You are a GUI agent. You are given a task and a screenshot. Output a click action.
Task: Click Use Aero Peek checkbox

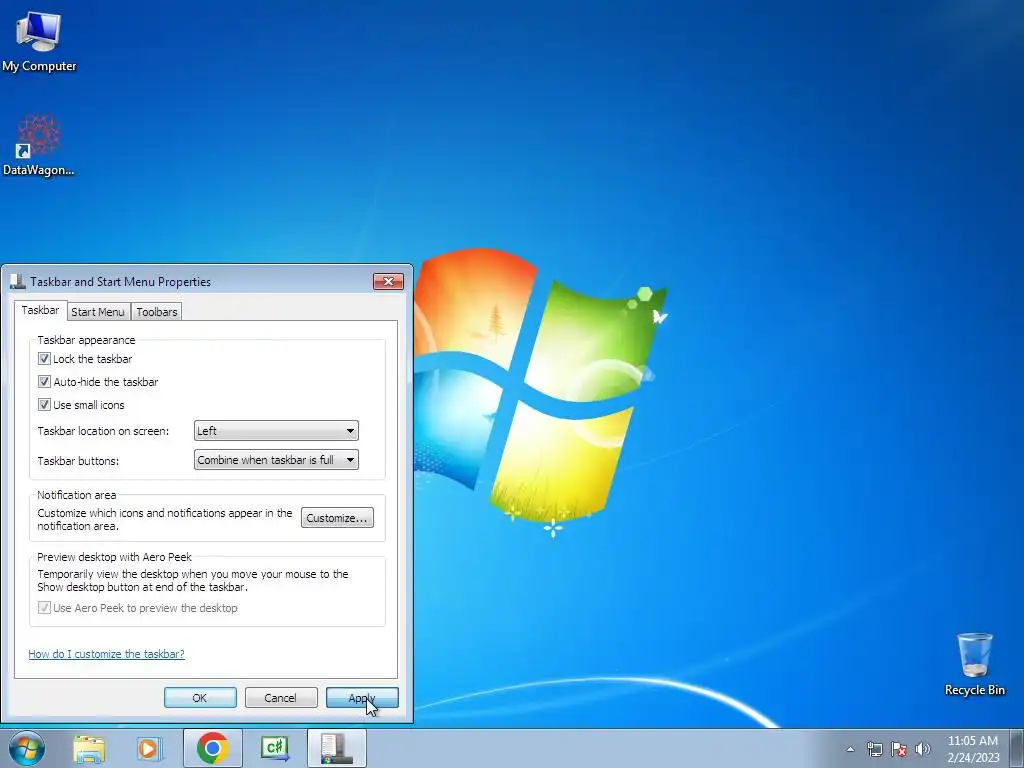click(44, 607)
